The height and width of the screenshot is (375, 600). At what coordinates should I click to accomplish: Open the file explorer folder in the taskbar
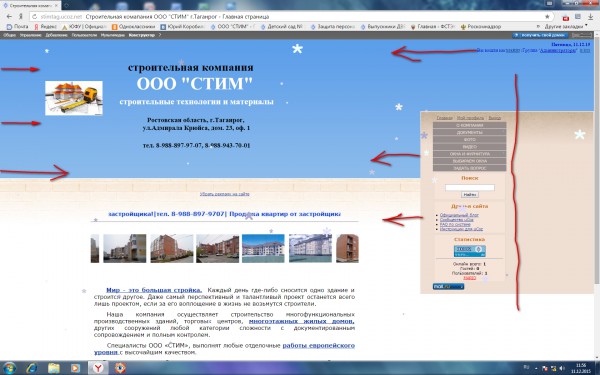point(54,368)
